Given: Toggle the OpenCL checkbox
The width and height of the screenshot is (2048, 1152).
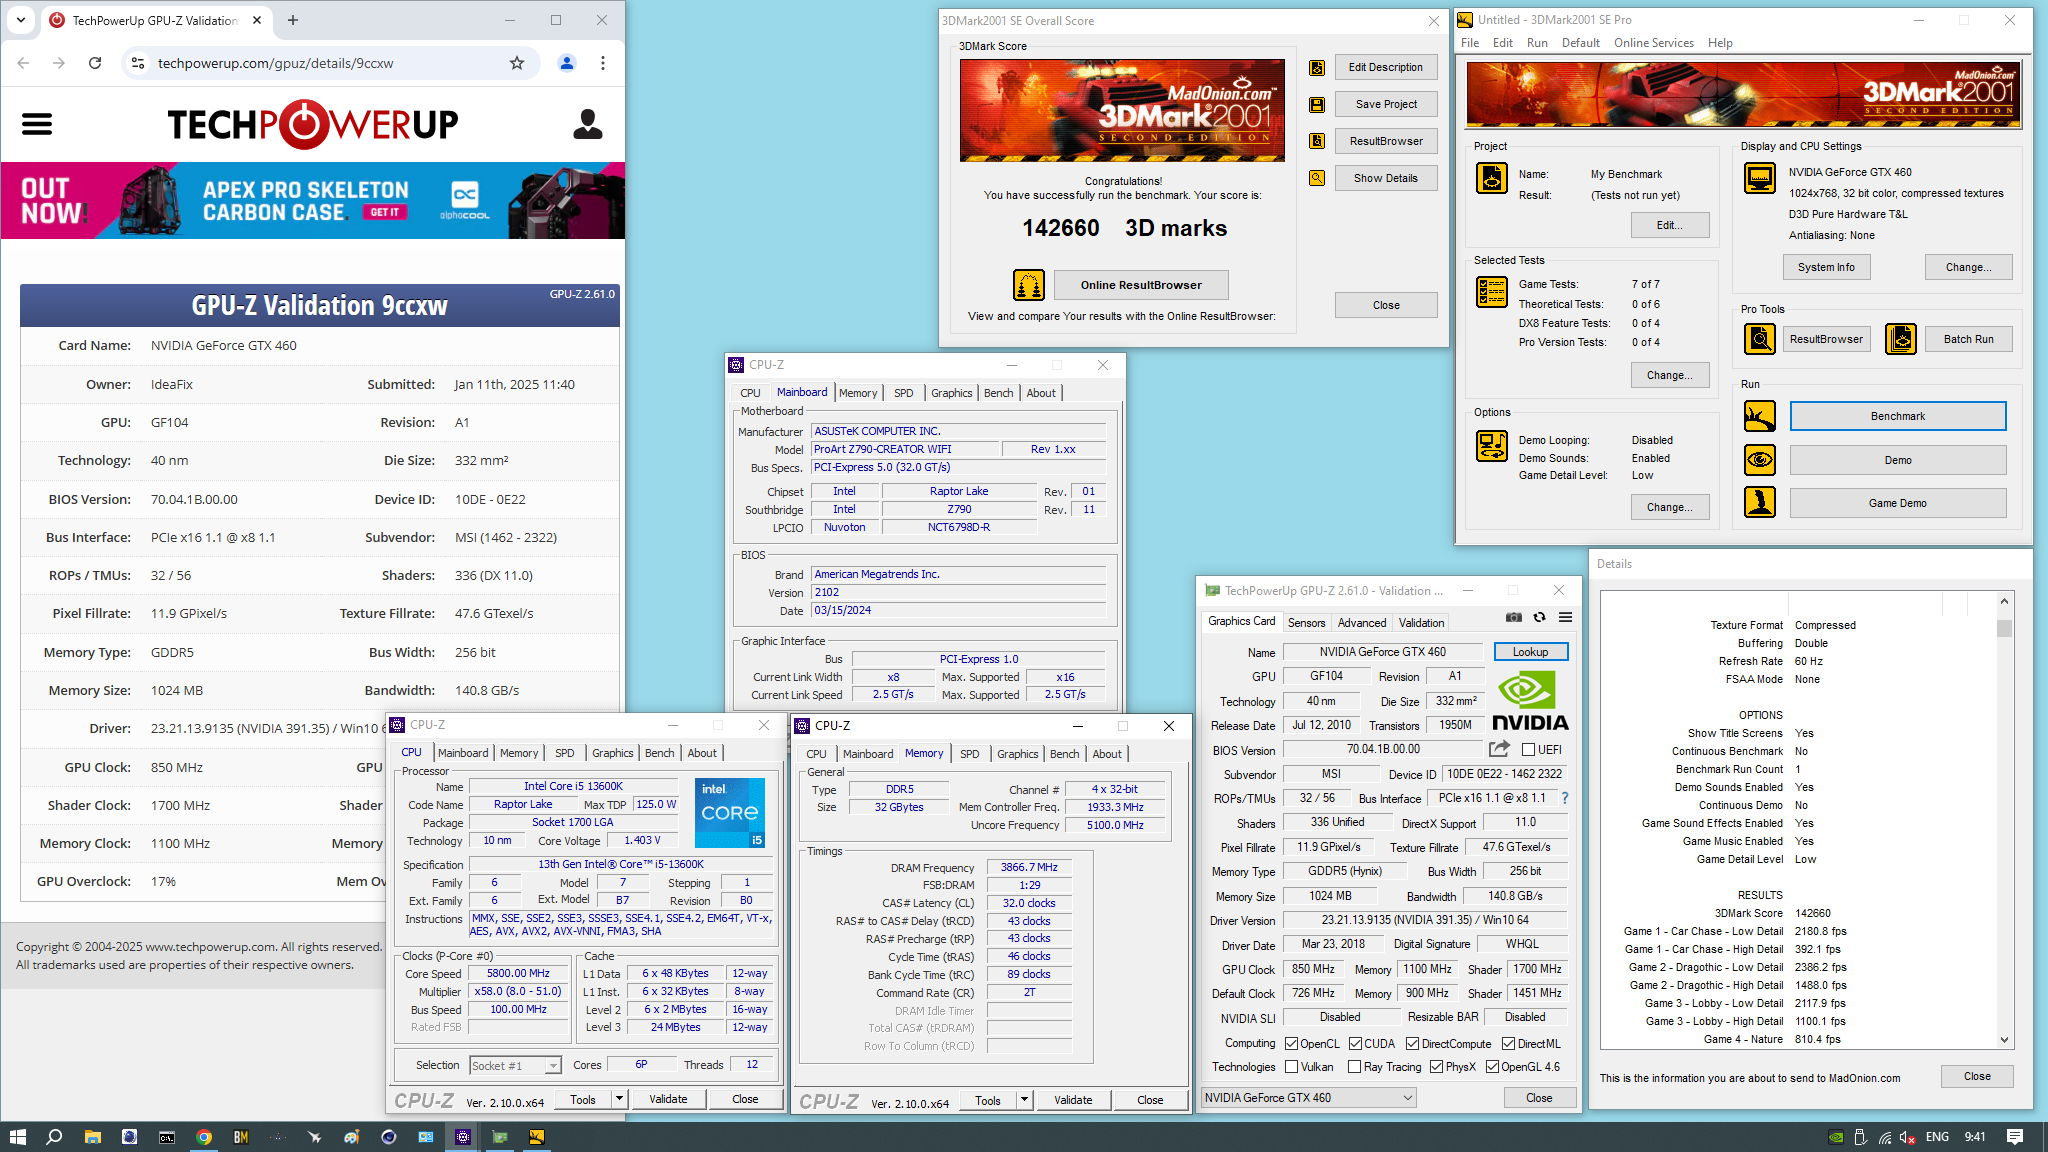Looking at the screenshot, I should point(1291,1043).
